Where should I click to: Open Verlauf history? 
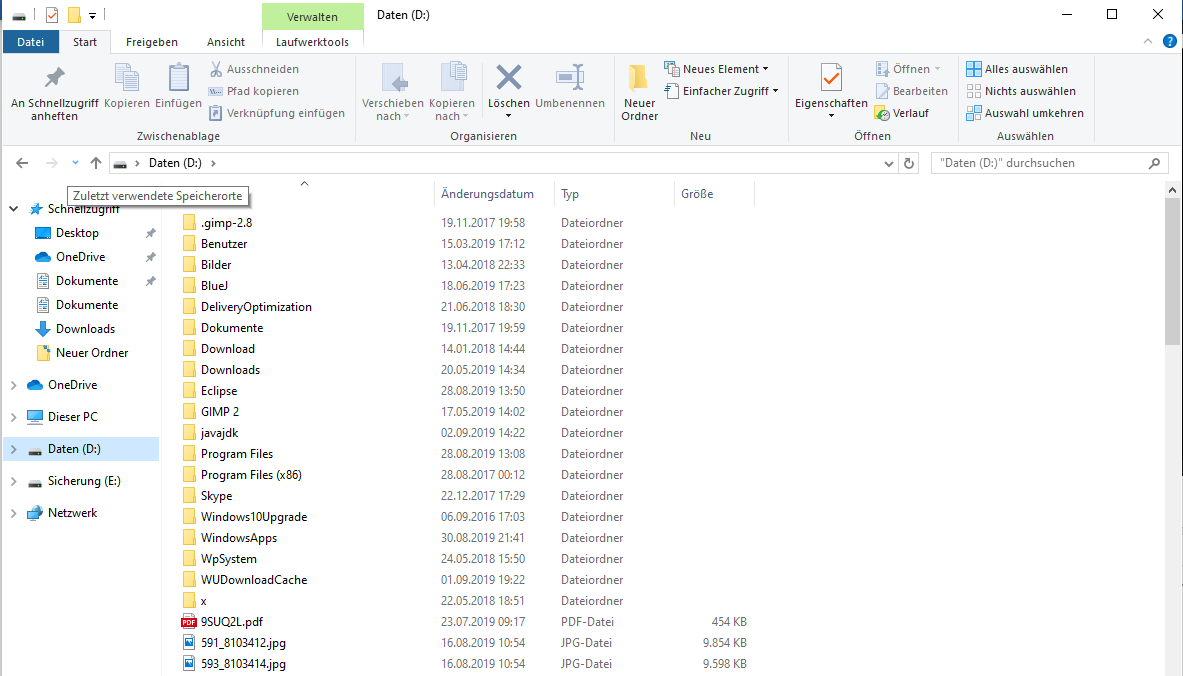pos(902,112)
